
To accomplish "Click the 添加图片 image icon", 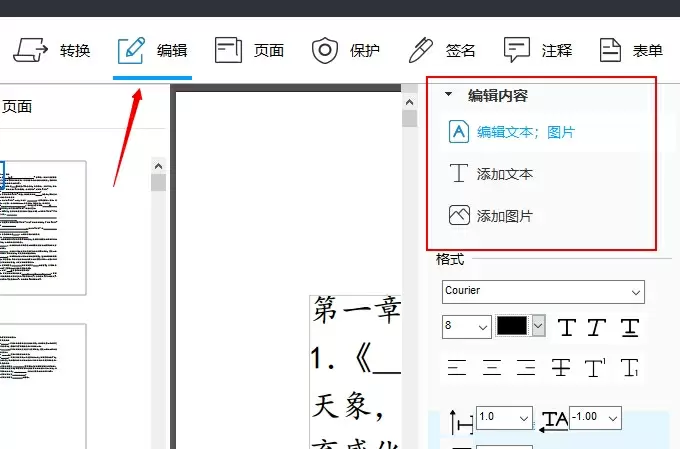I will 459,215.
